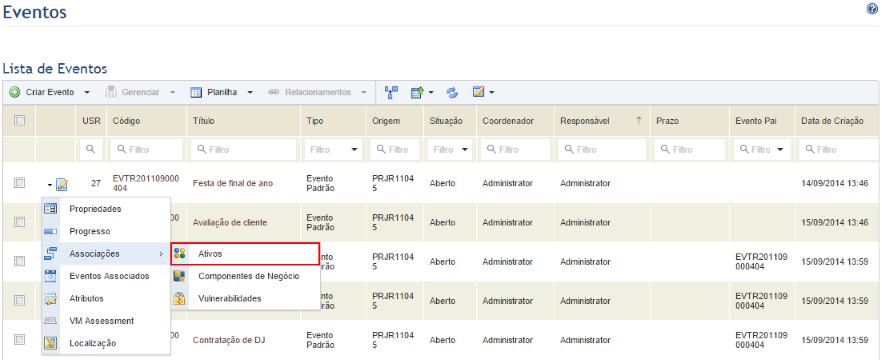This screenshot has height=360, width=882.
Task: Check the Contratação de DJ row checkbox
Action: click(19, 339)
